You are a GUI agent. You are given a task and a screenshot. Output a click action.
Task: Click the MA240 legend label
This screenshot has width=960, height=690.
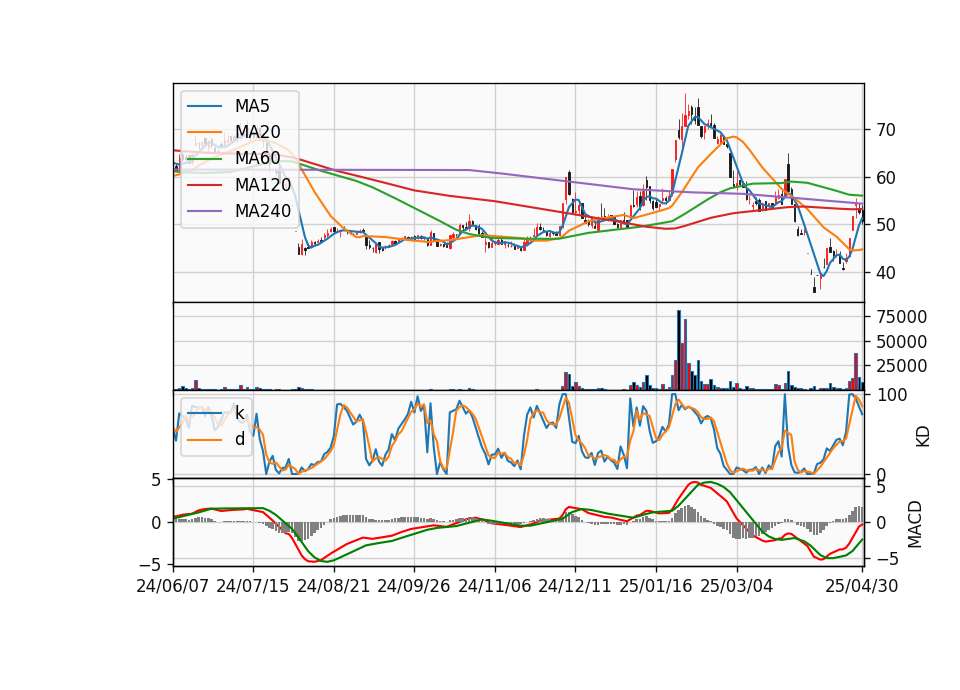[263, 211]
